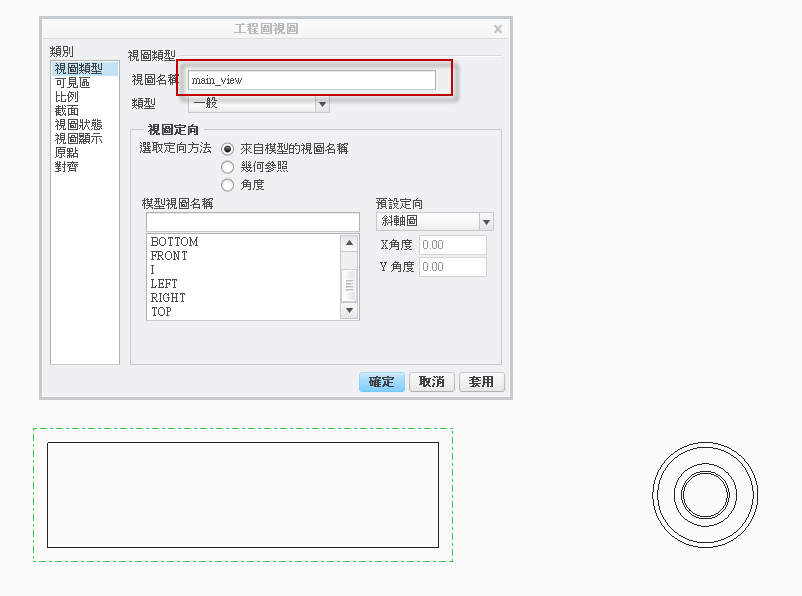
Task: Open the 類型 dropdown showing 一般
Action: [322, 103]
